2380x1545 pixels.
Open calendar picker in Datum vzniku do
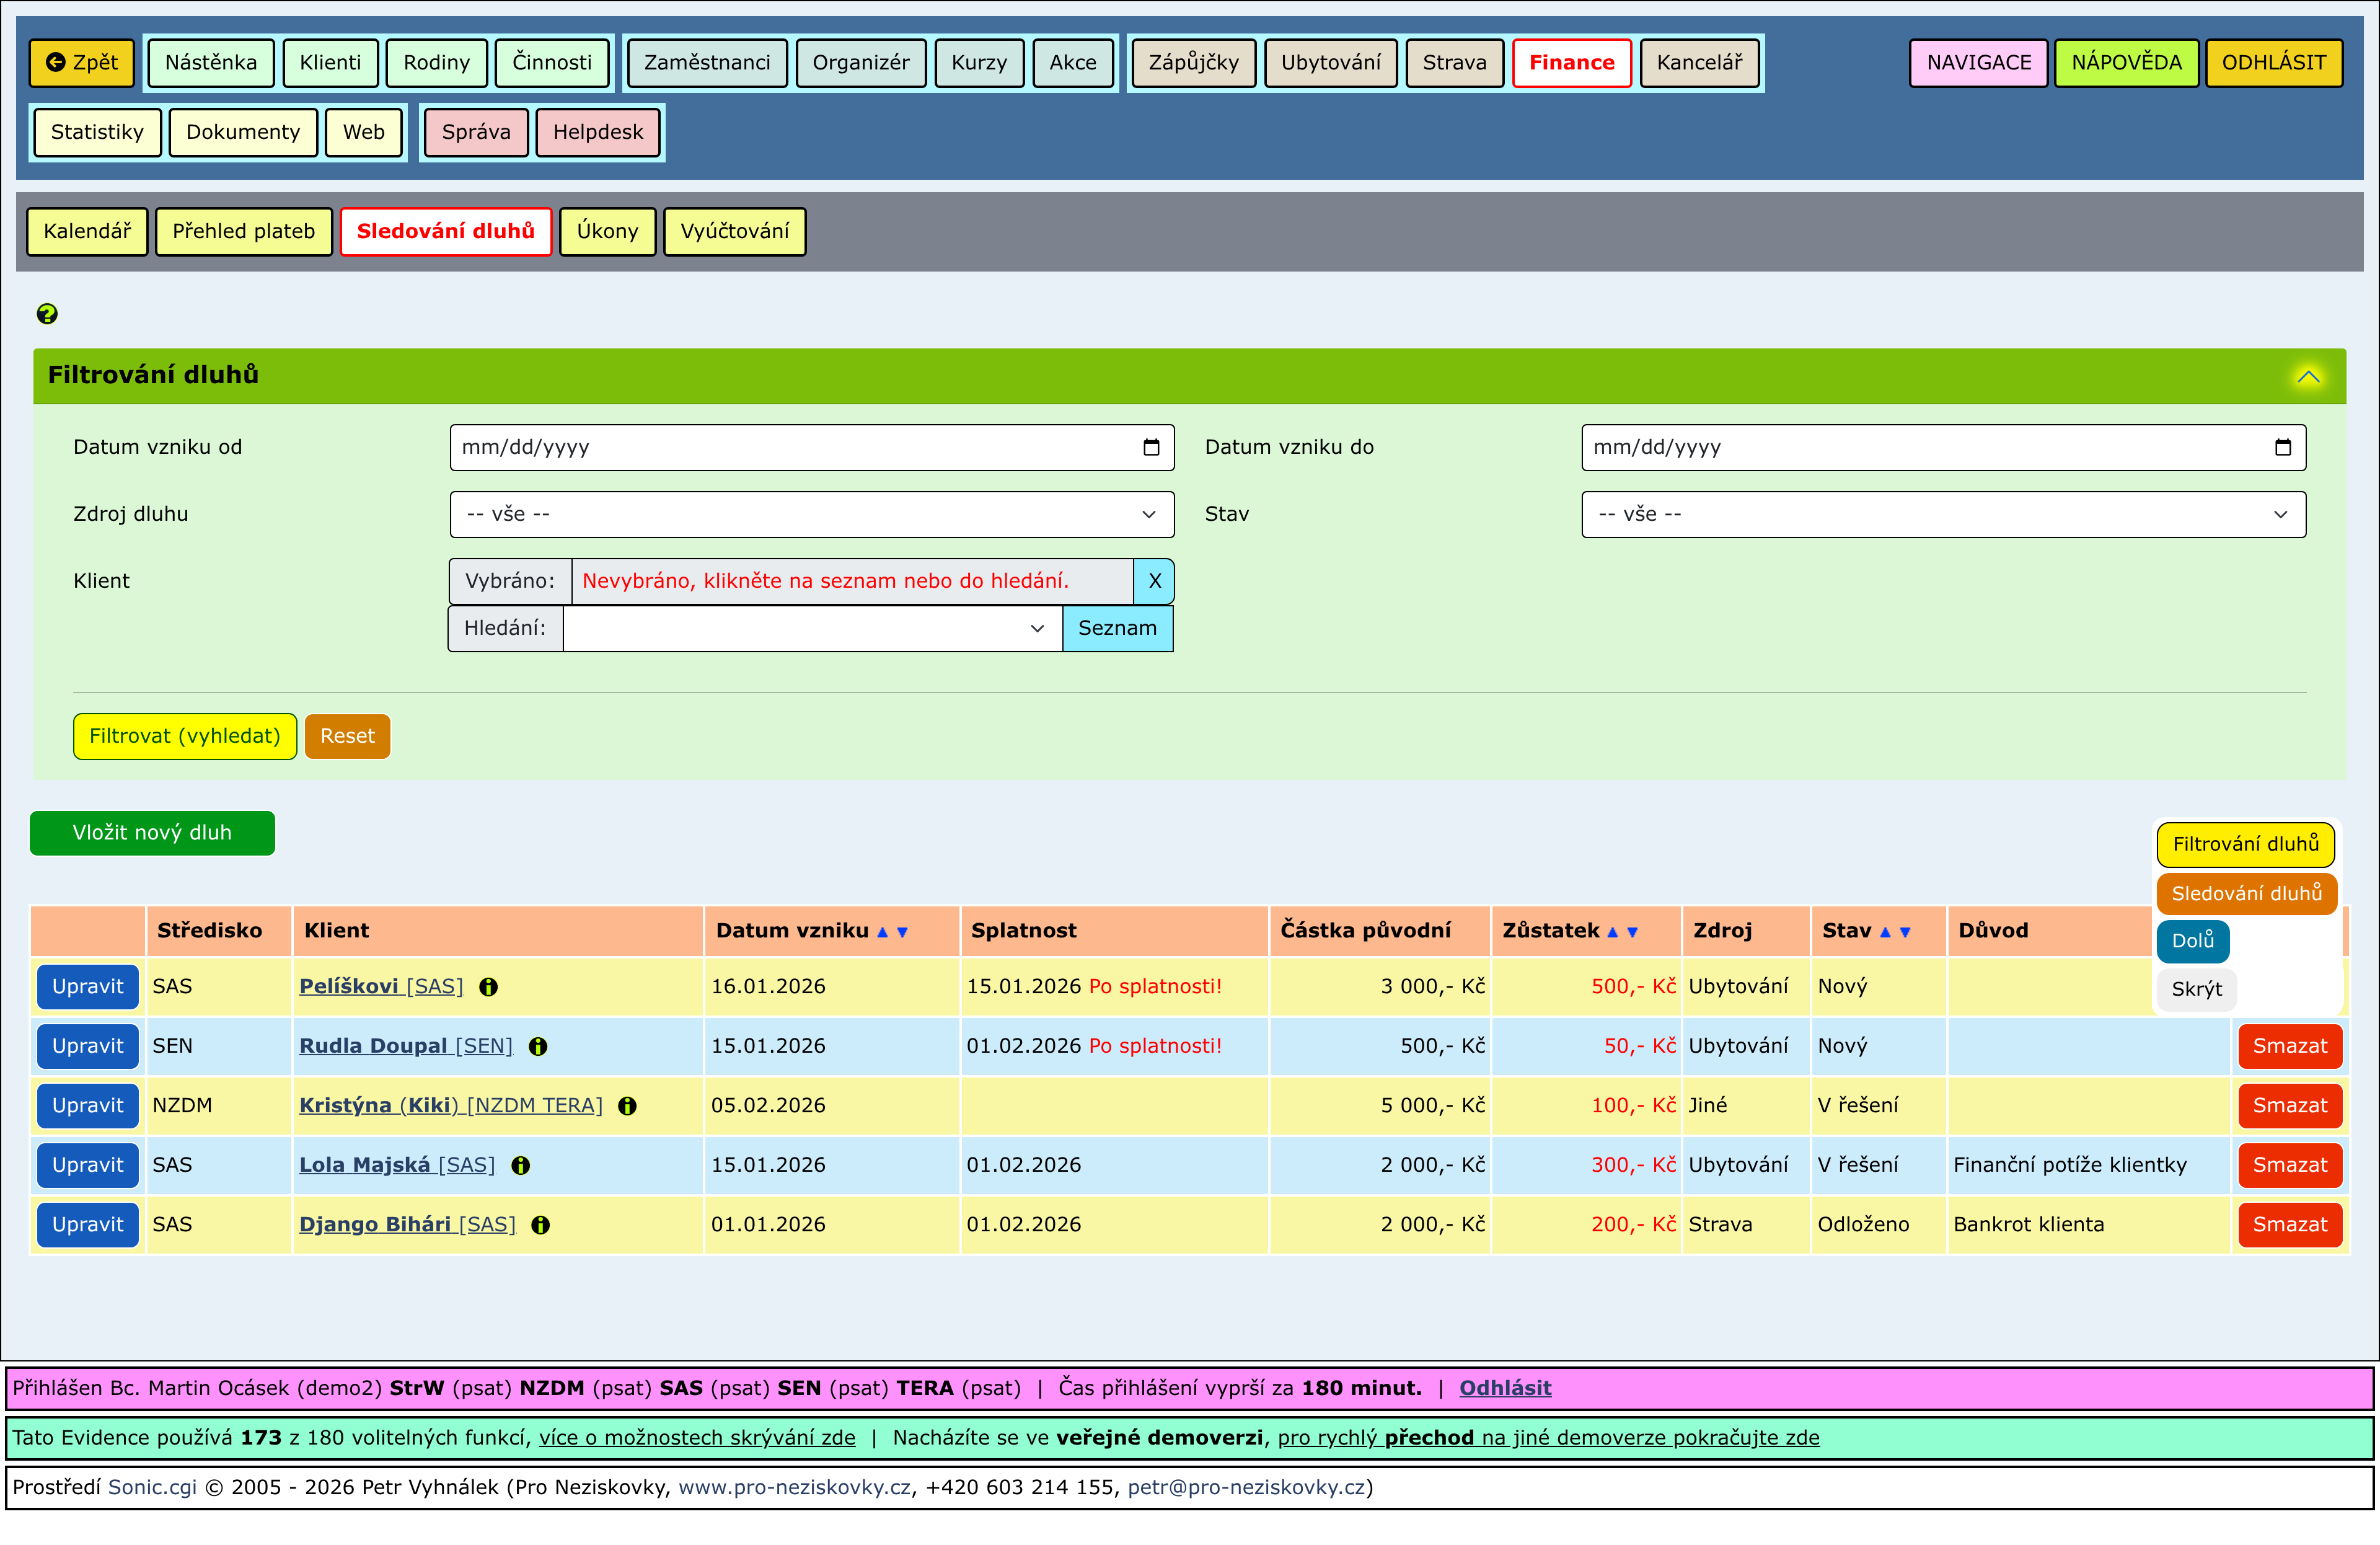(x=2282, y=447)
